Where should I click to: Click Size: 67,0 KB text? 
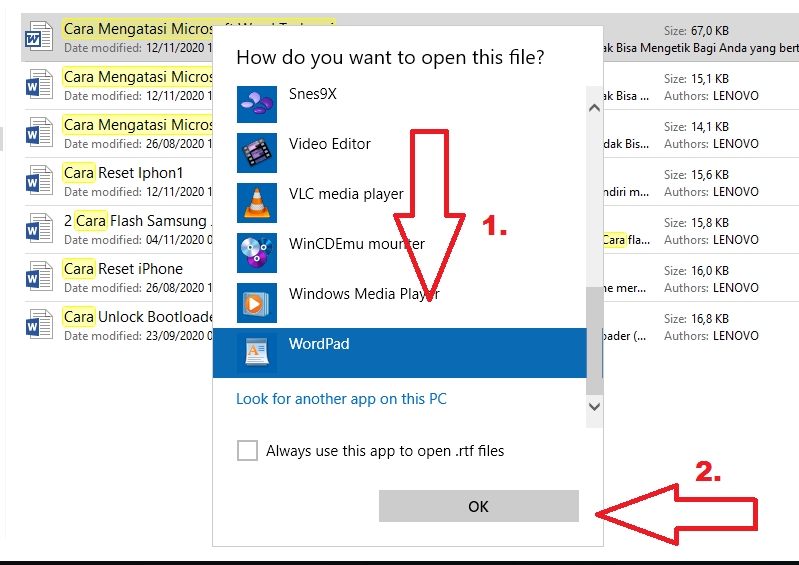tap(696, 31)
